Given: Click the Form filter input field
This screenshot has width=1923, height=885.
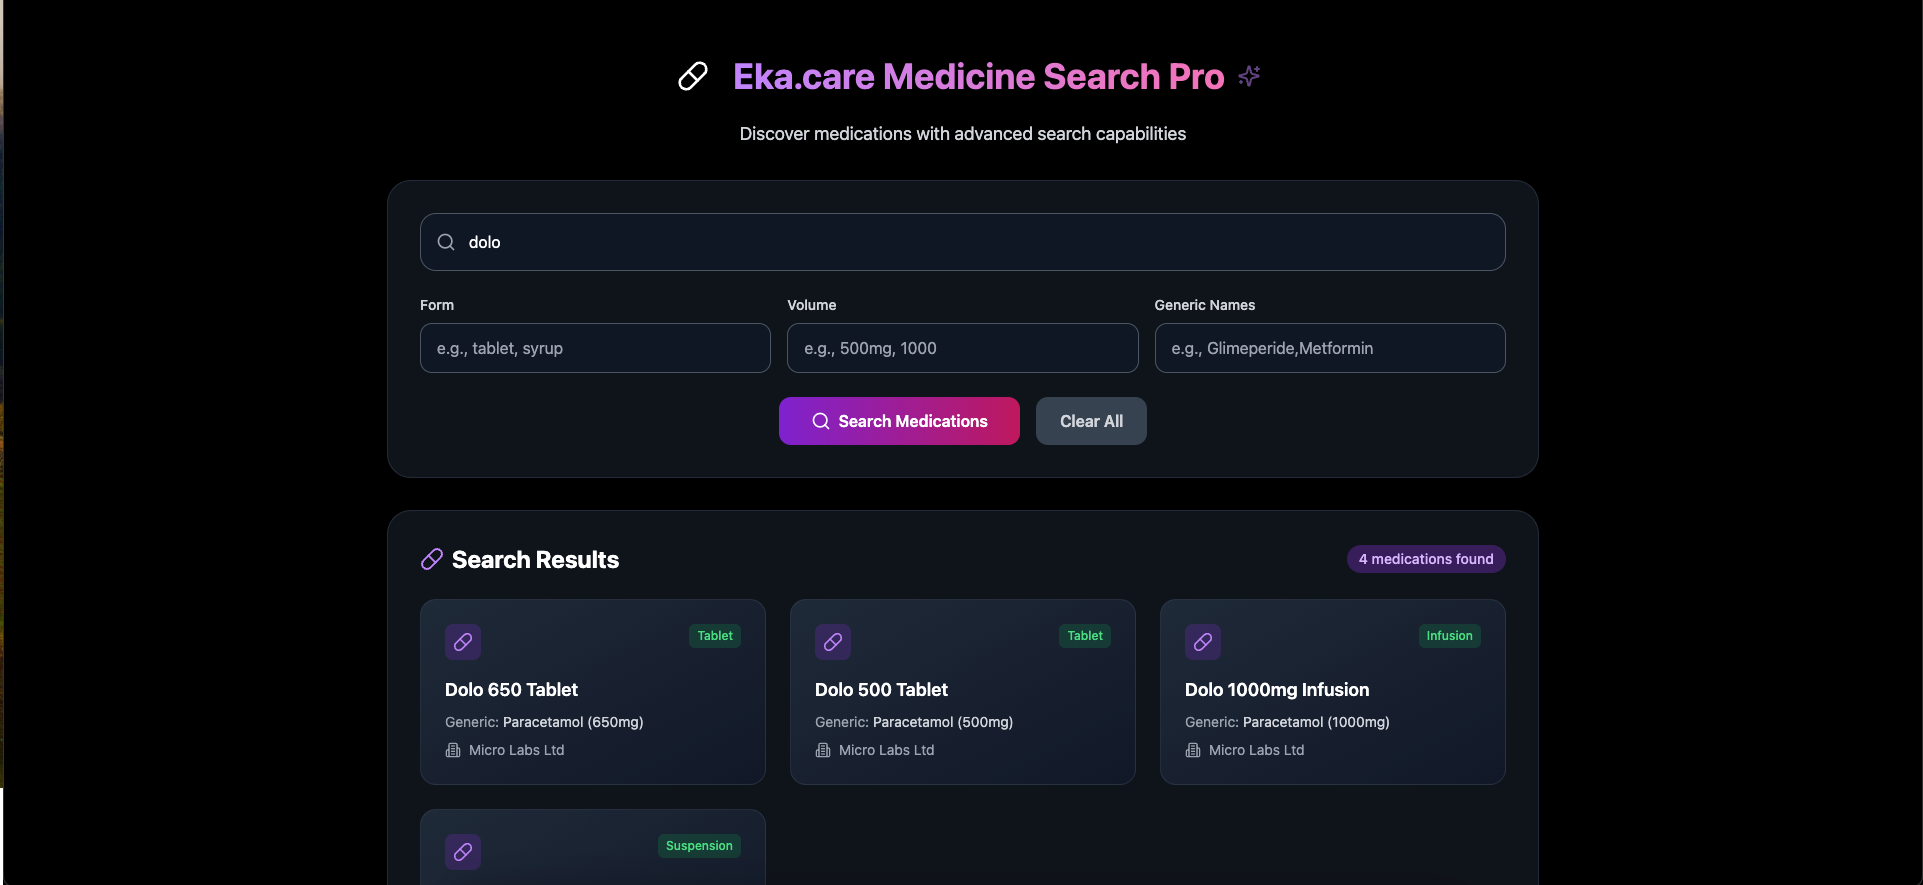Looking at the screenshot, I should coord(595,348).
